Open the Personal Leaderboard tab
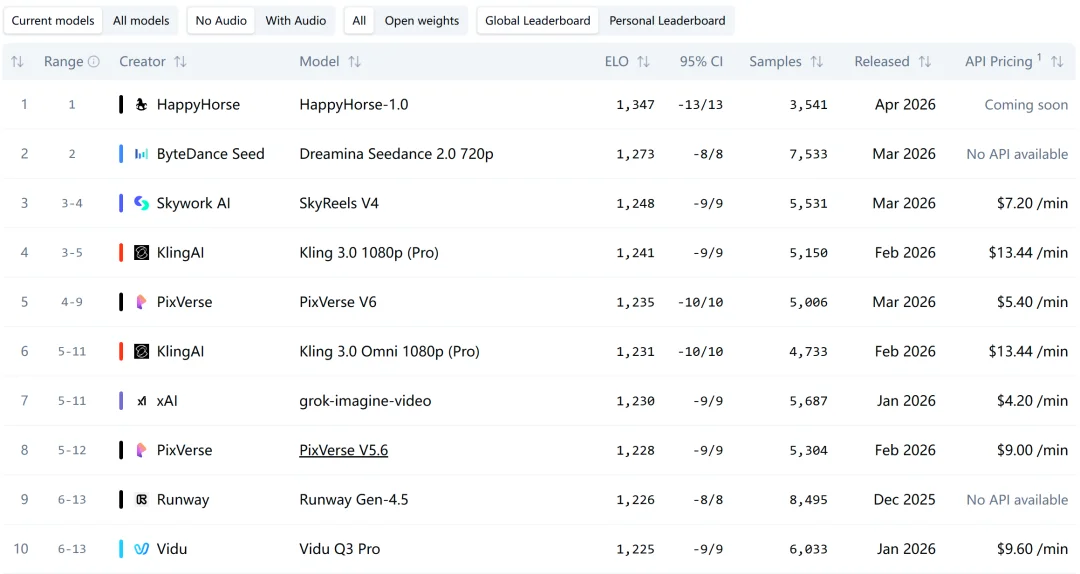This screenshot has height=574, width=1080. point(667,21)
